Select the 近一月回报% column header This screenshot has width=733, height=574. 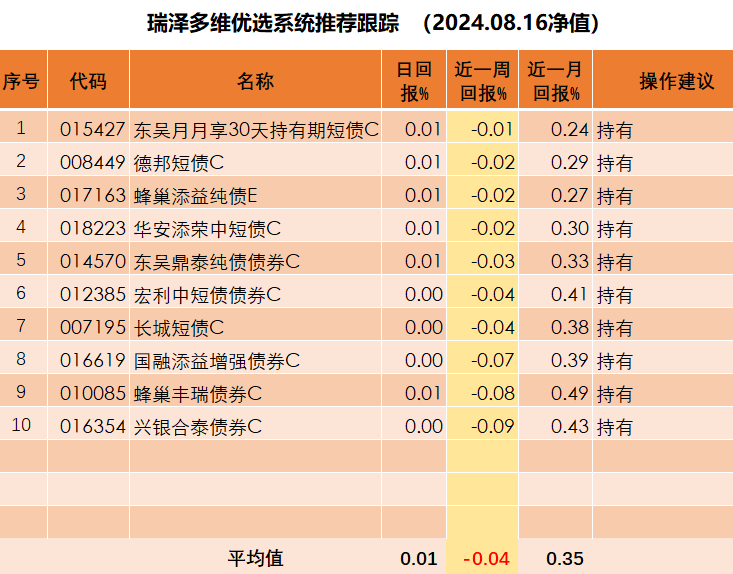tap(555, 81)
